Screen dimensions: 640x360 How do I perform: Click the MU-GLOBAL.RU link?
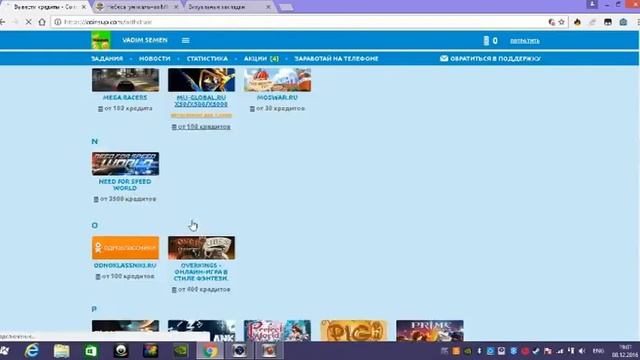coord(201,101)
